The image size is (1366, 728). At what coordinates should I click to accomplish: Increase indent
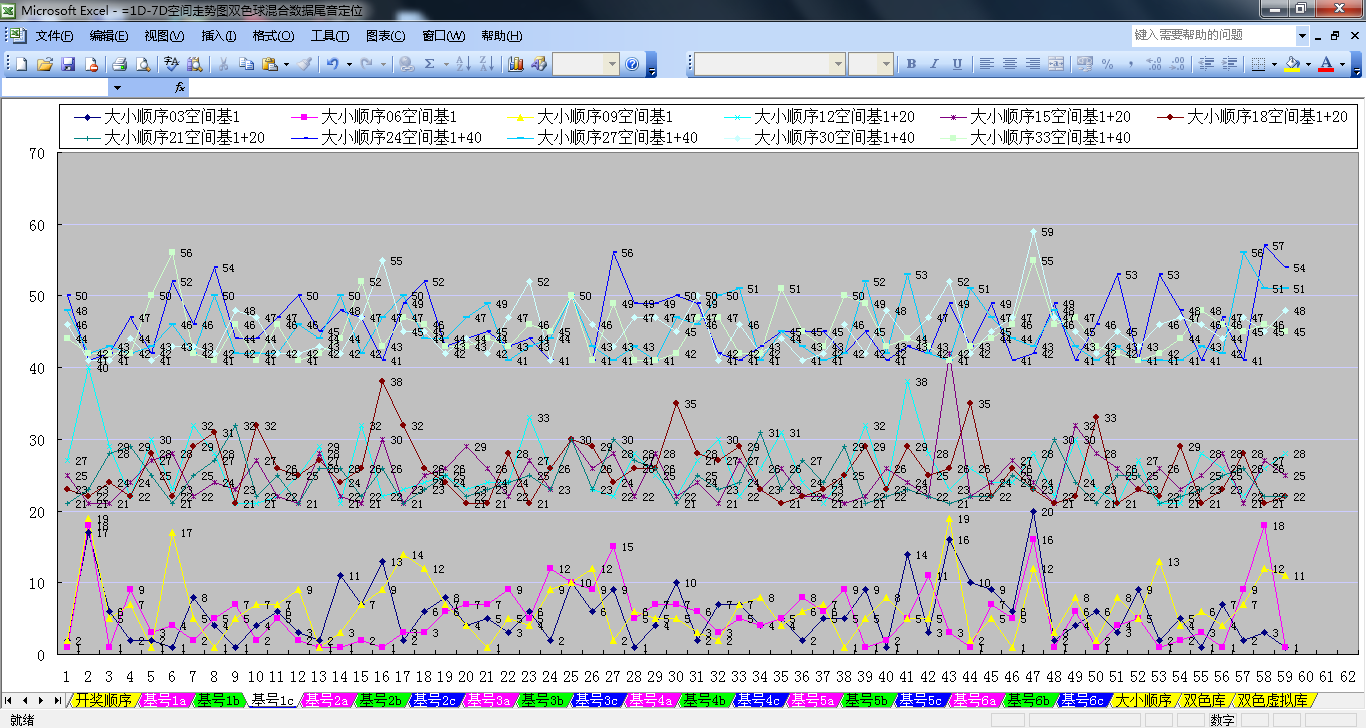click(x=1228, y=64)
